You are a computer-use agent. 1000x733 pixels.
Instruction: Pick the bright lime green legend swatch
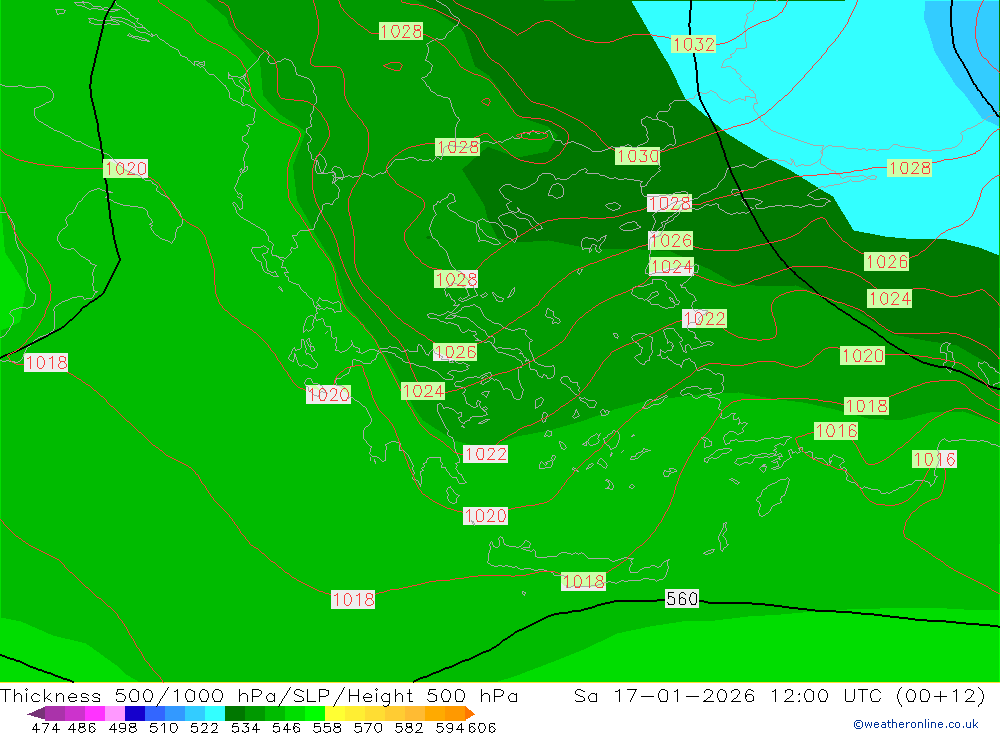315,713
